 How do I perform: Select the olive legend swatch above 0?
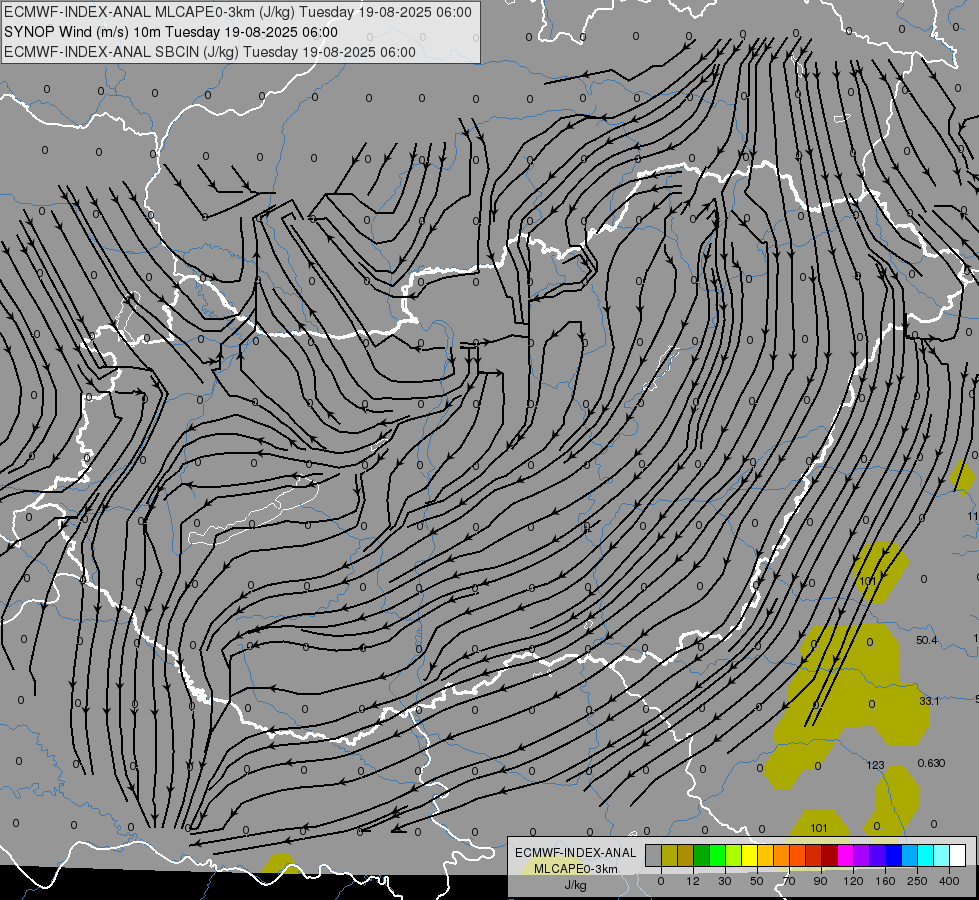tap(669, 855)
